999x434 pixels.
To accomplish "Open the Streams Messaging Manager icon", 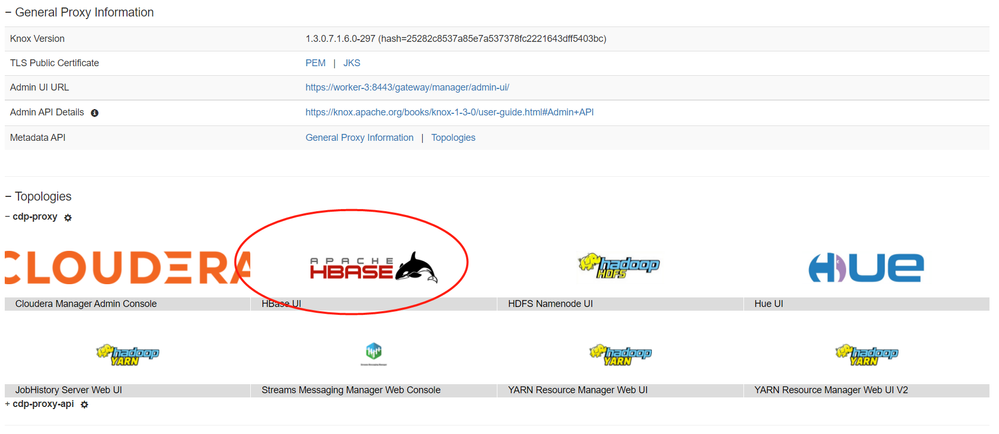I will (x=373, y=354).
